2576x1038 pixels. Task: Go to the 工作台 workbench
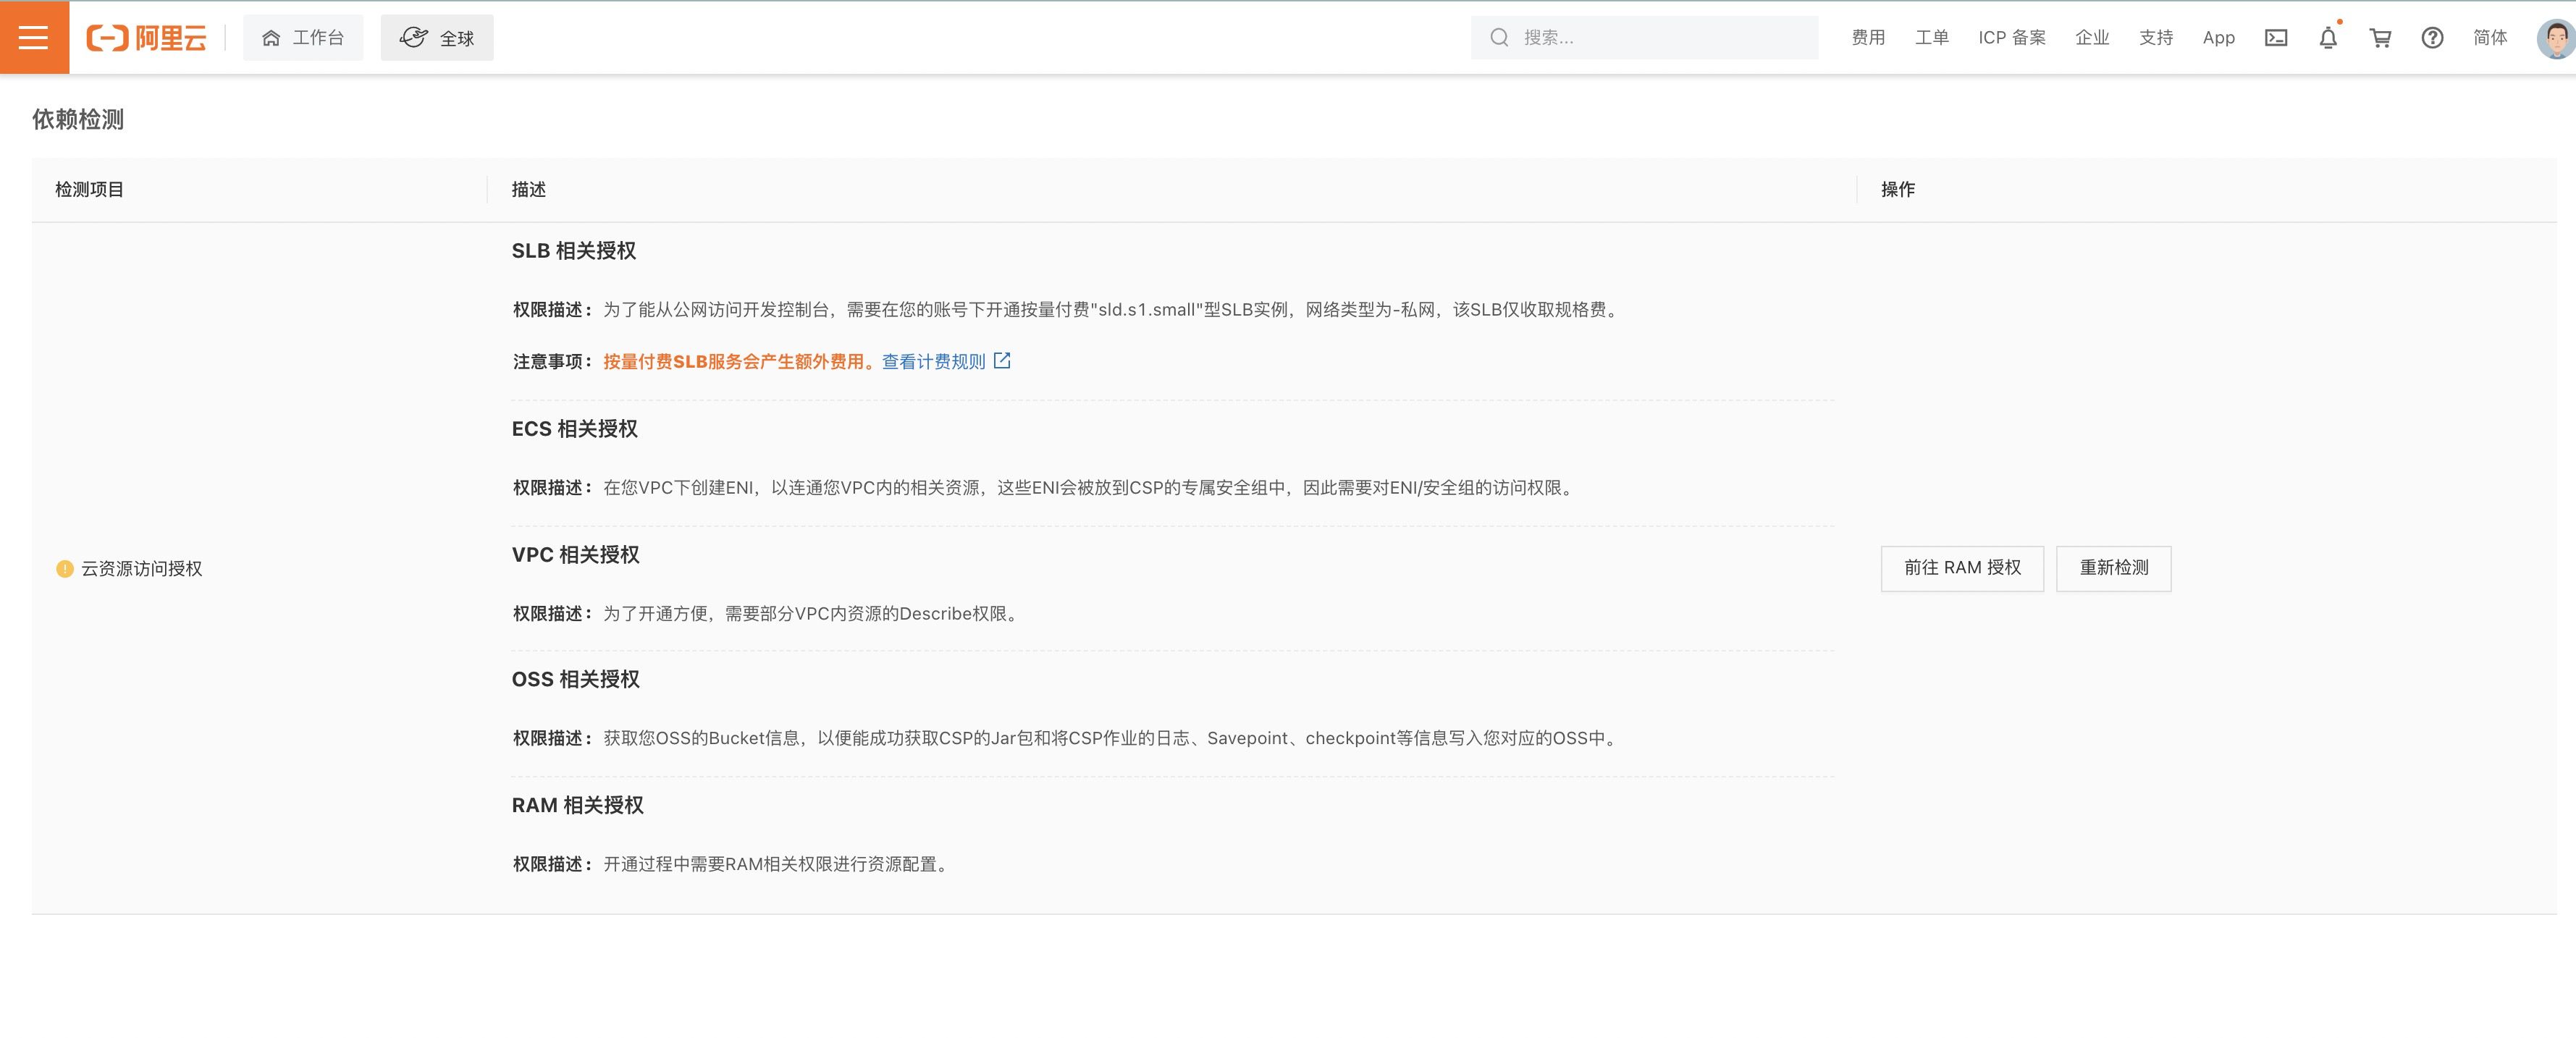click(303, 38)
